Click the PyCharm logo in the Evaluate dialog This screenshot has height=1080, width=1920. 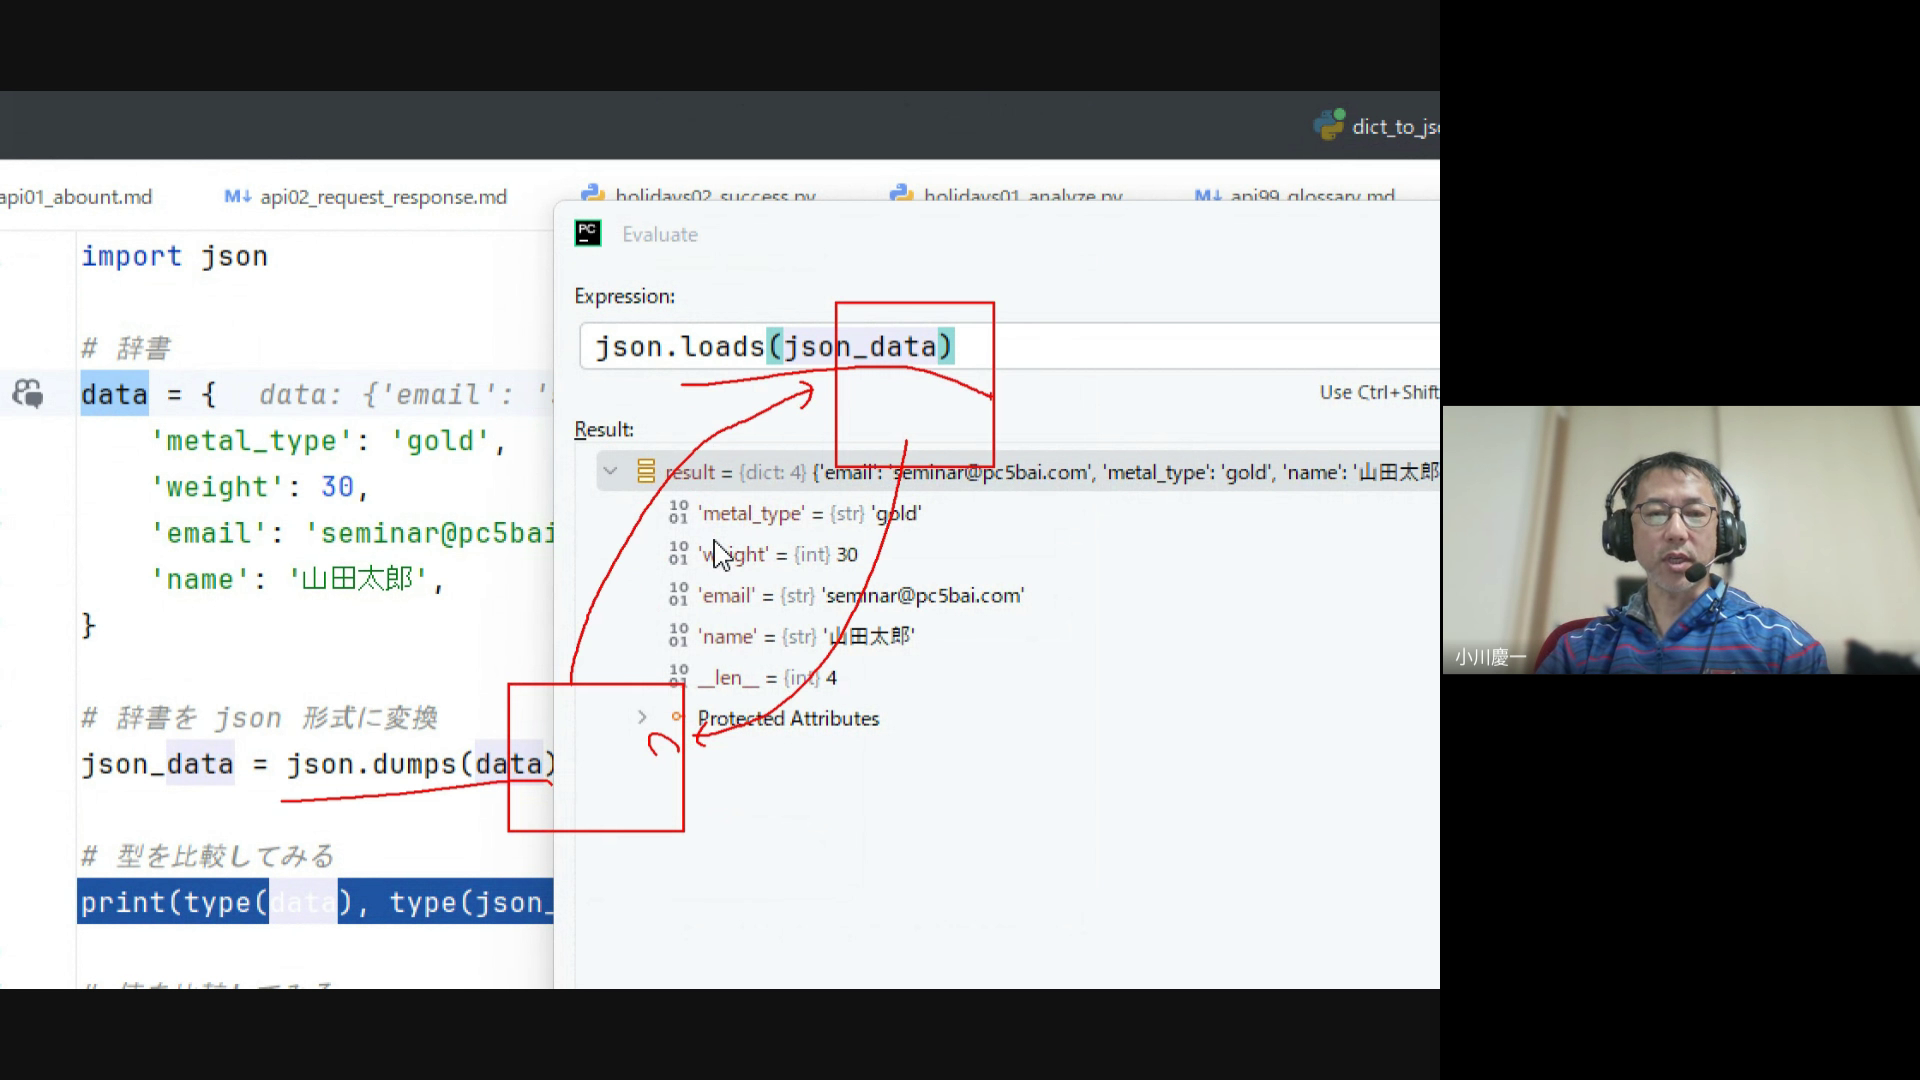[588, 234]
